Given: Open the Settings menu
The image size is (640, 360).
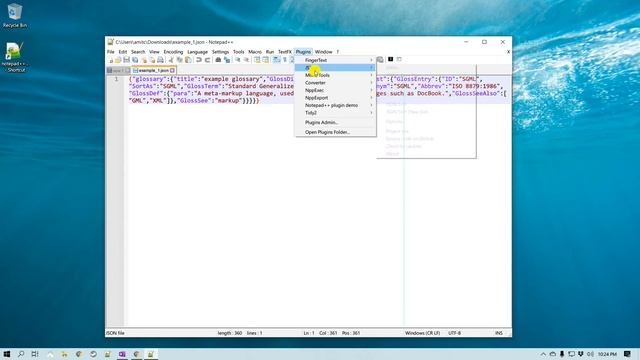Looking at the screenshot, I should tap(220, 52).
